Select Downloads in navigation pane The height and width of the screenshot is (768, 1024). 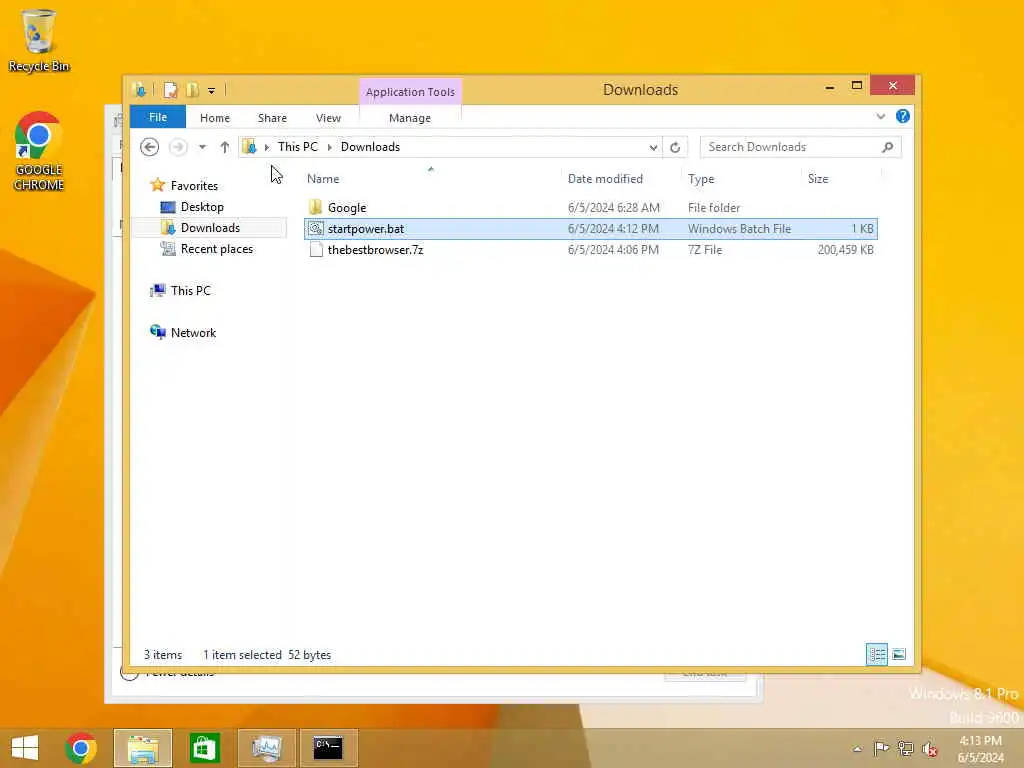pos(210,228)
